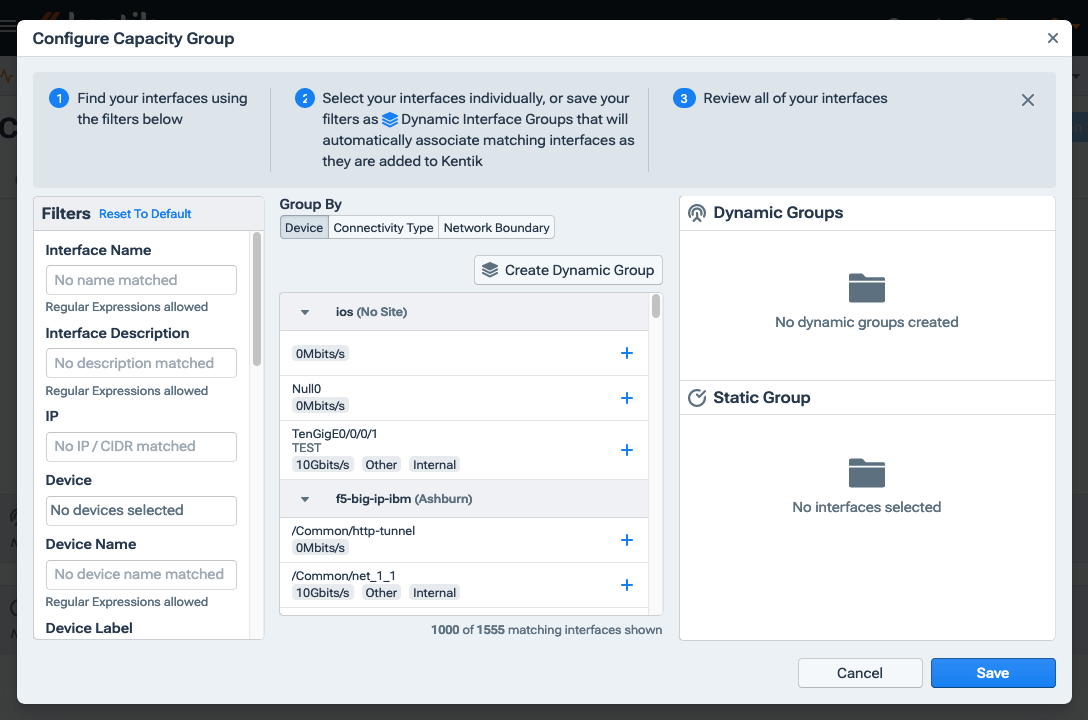
Task: Add /Common/net_1_1 using the plus icon
Action: tap(627, 584)
